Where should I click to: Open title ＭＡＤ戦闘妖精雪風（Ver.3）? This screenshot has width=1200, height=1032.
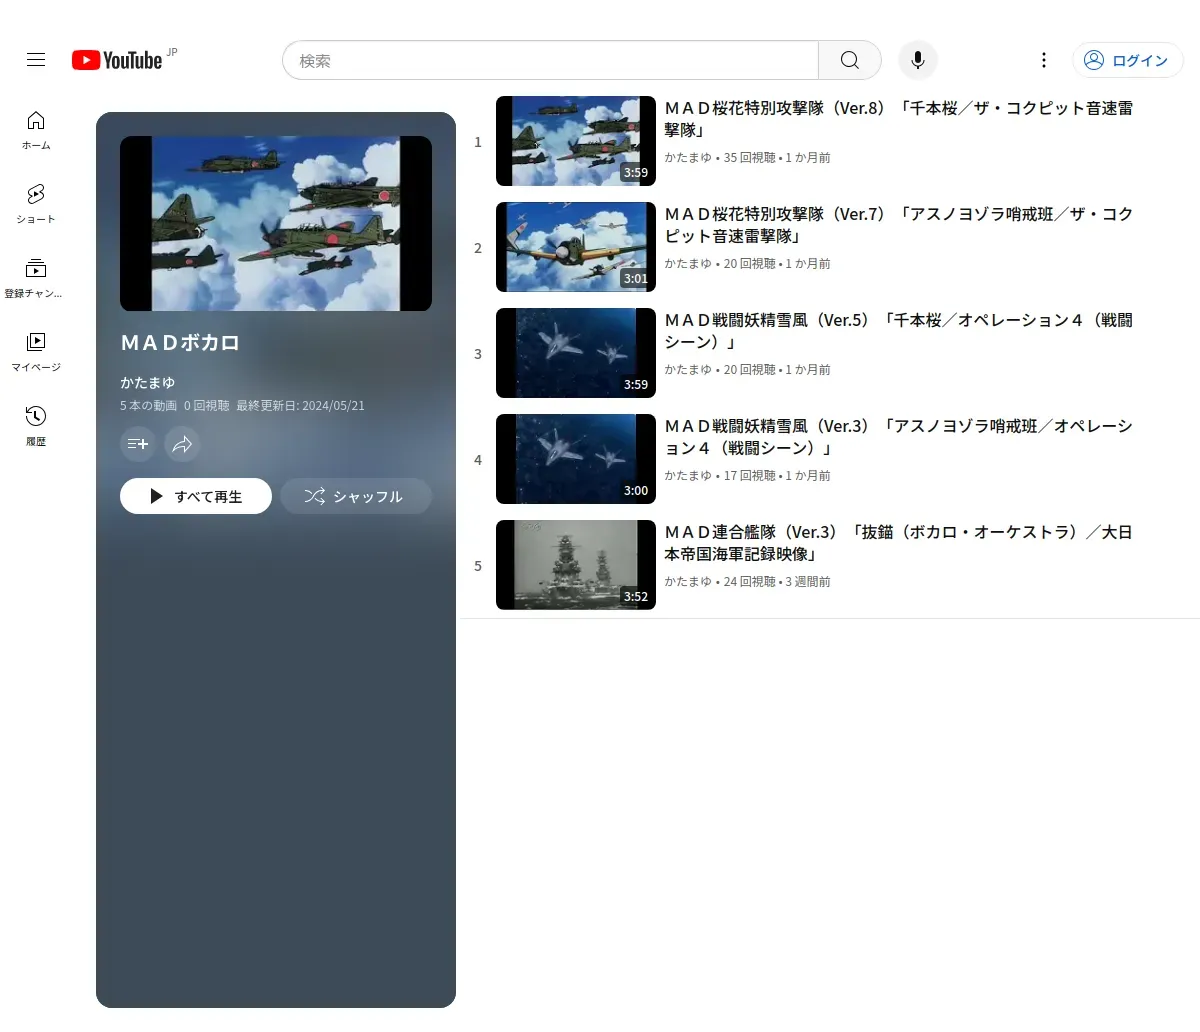pyautogui.click(x=899, y=437)
